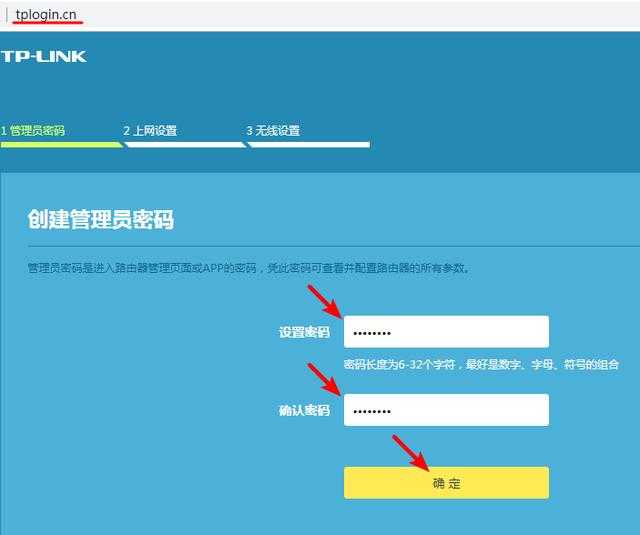Image resolution: width=640 pixels, height=535 pixels.
Task: Focus the 设置密码 password field
Action: [x=446, y=332]
